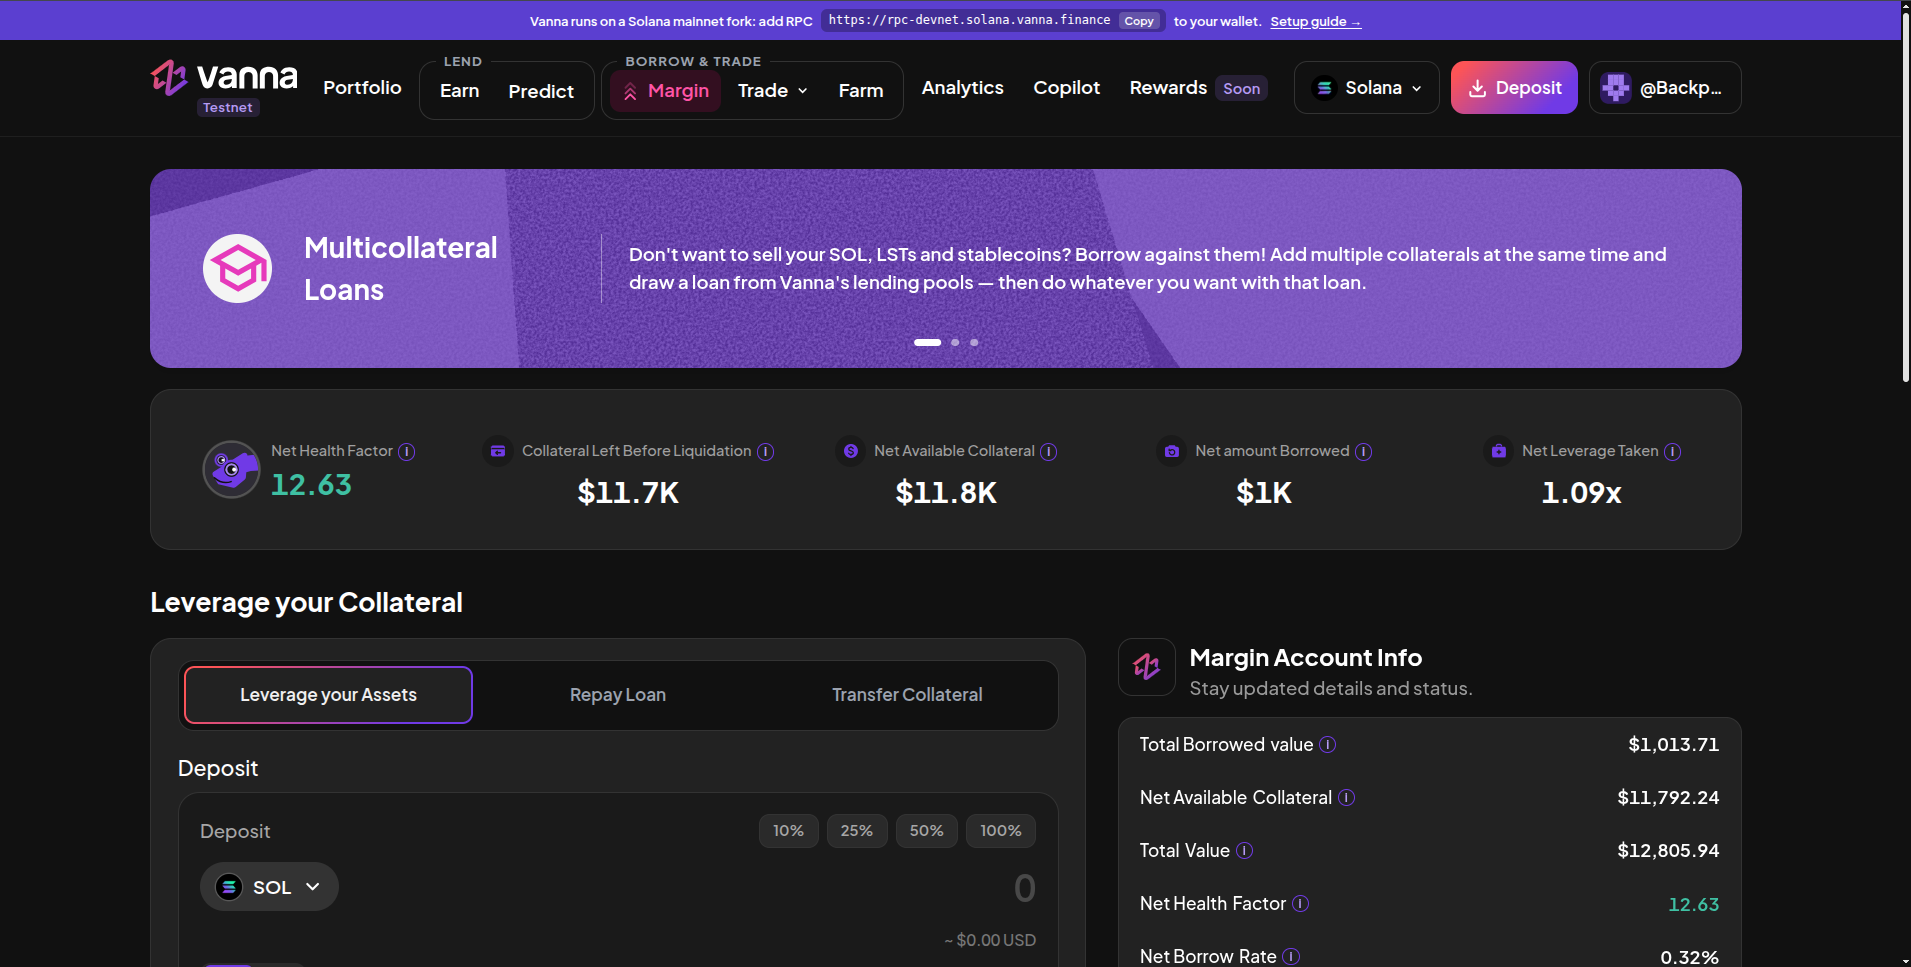Open Analytics page

[963, 88]
